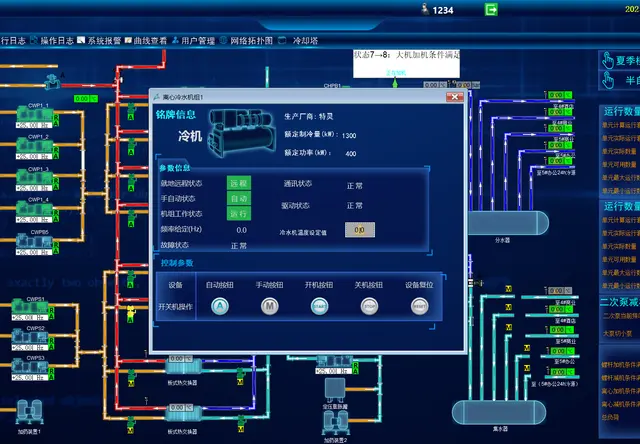The height and width of the screenshot is (444, 640).
Task: Open the 用户管理 menu
Action: click(198, 40)
